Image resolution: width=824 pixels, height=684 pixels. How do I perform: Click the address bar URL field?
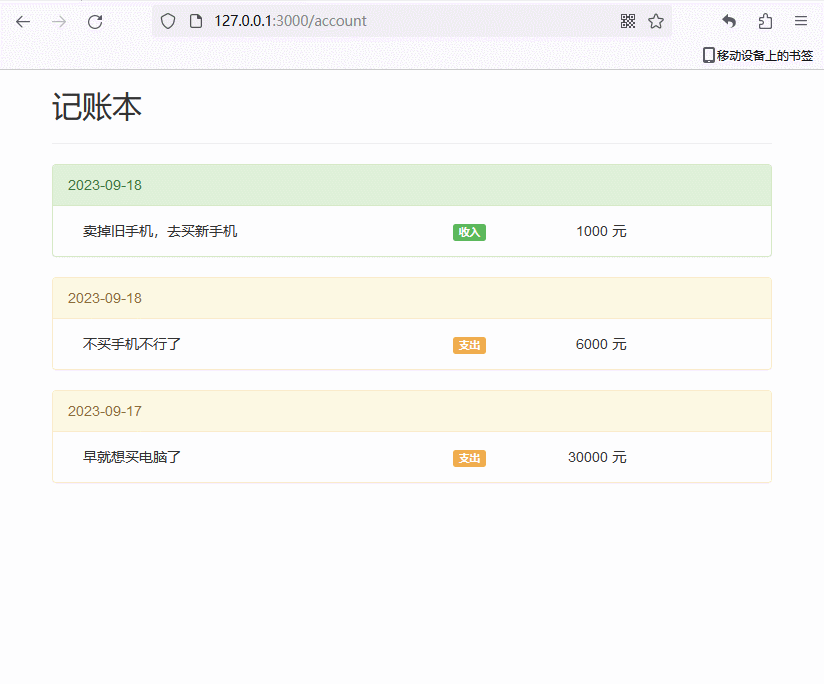click(x=400, y=21)
